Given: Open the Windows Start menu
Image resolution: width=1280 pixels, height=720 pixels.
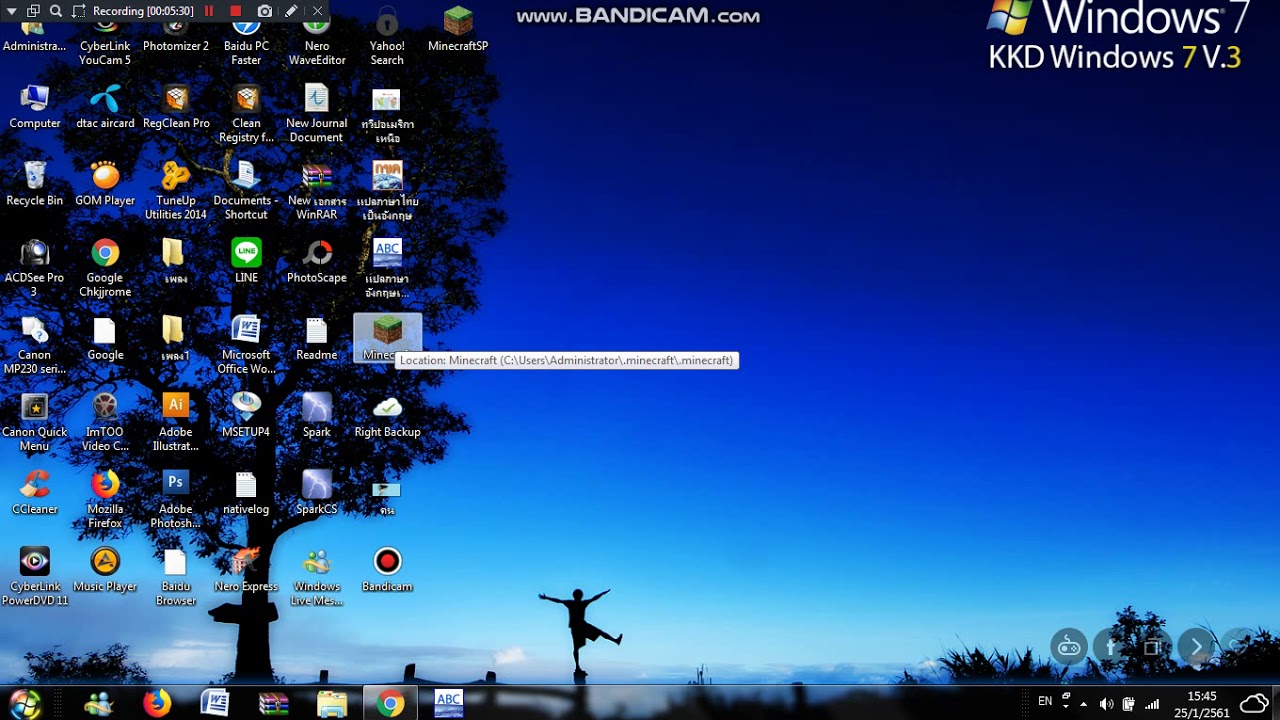Looking at the screenshot, I should point(25,703).
